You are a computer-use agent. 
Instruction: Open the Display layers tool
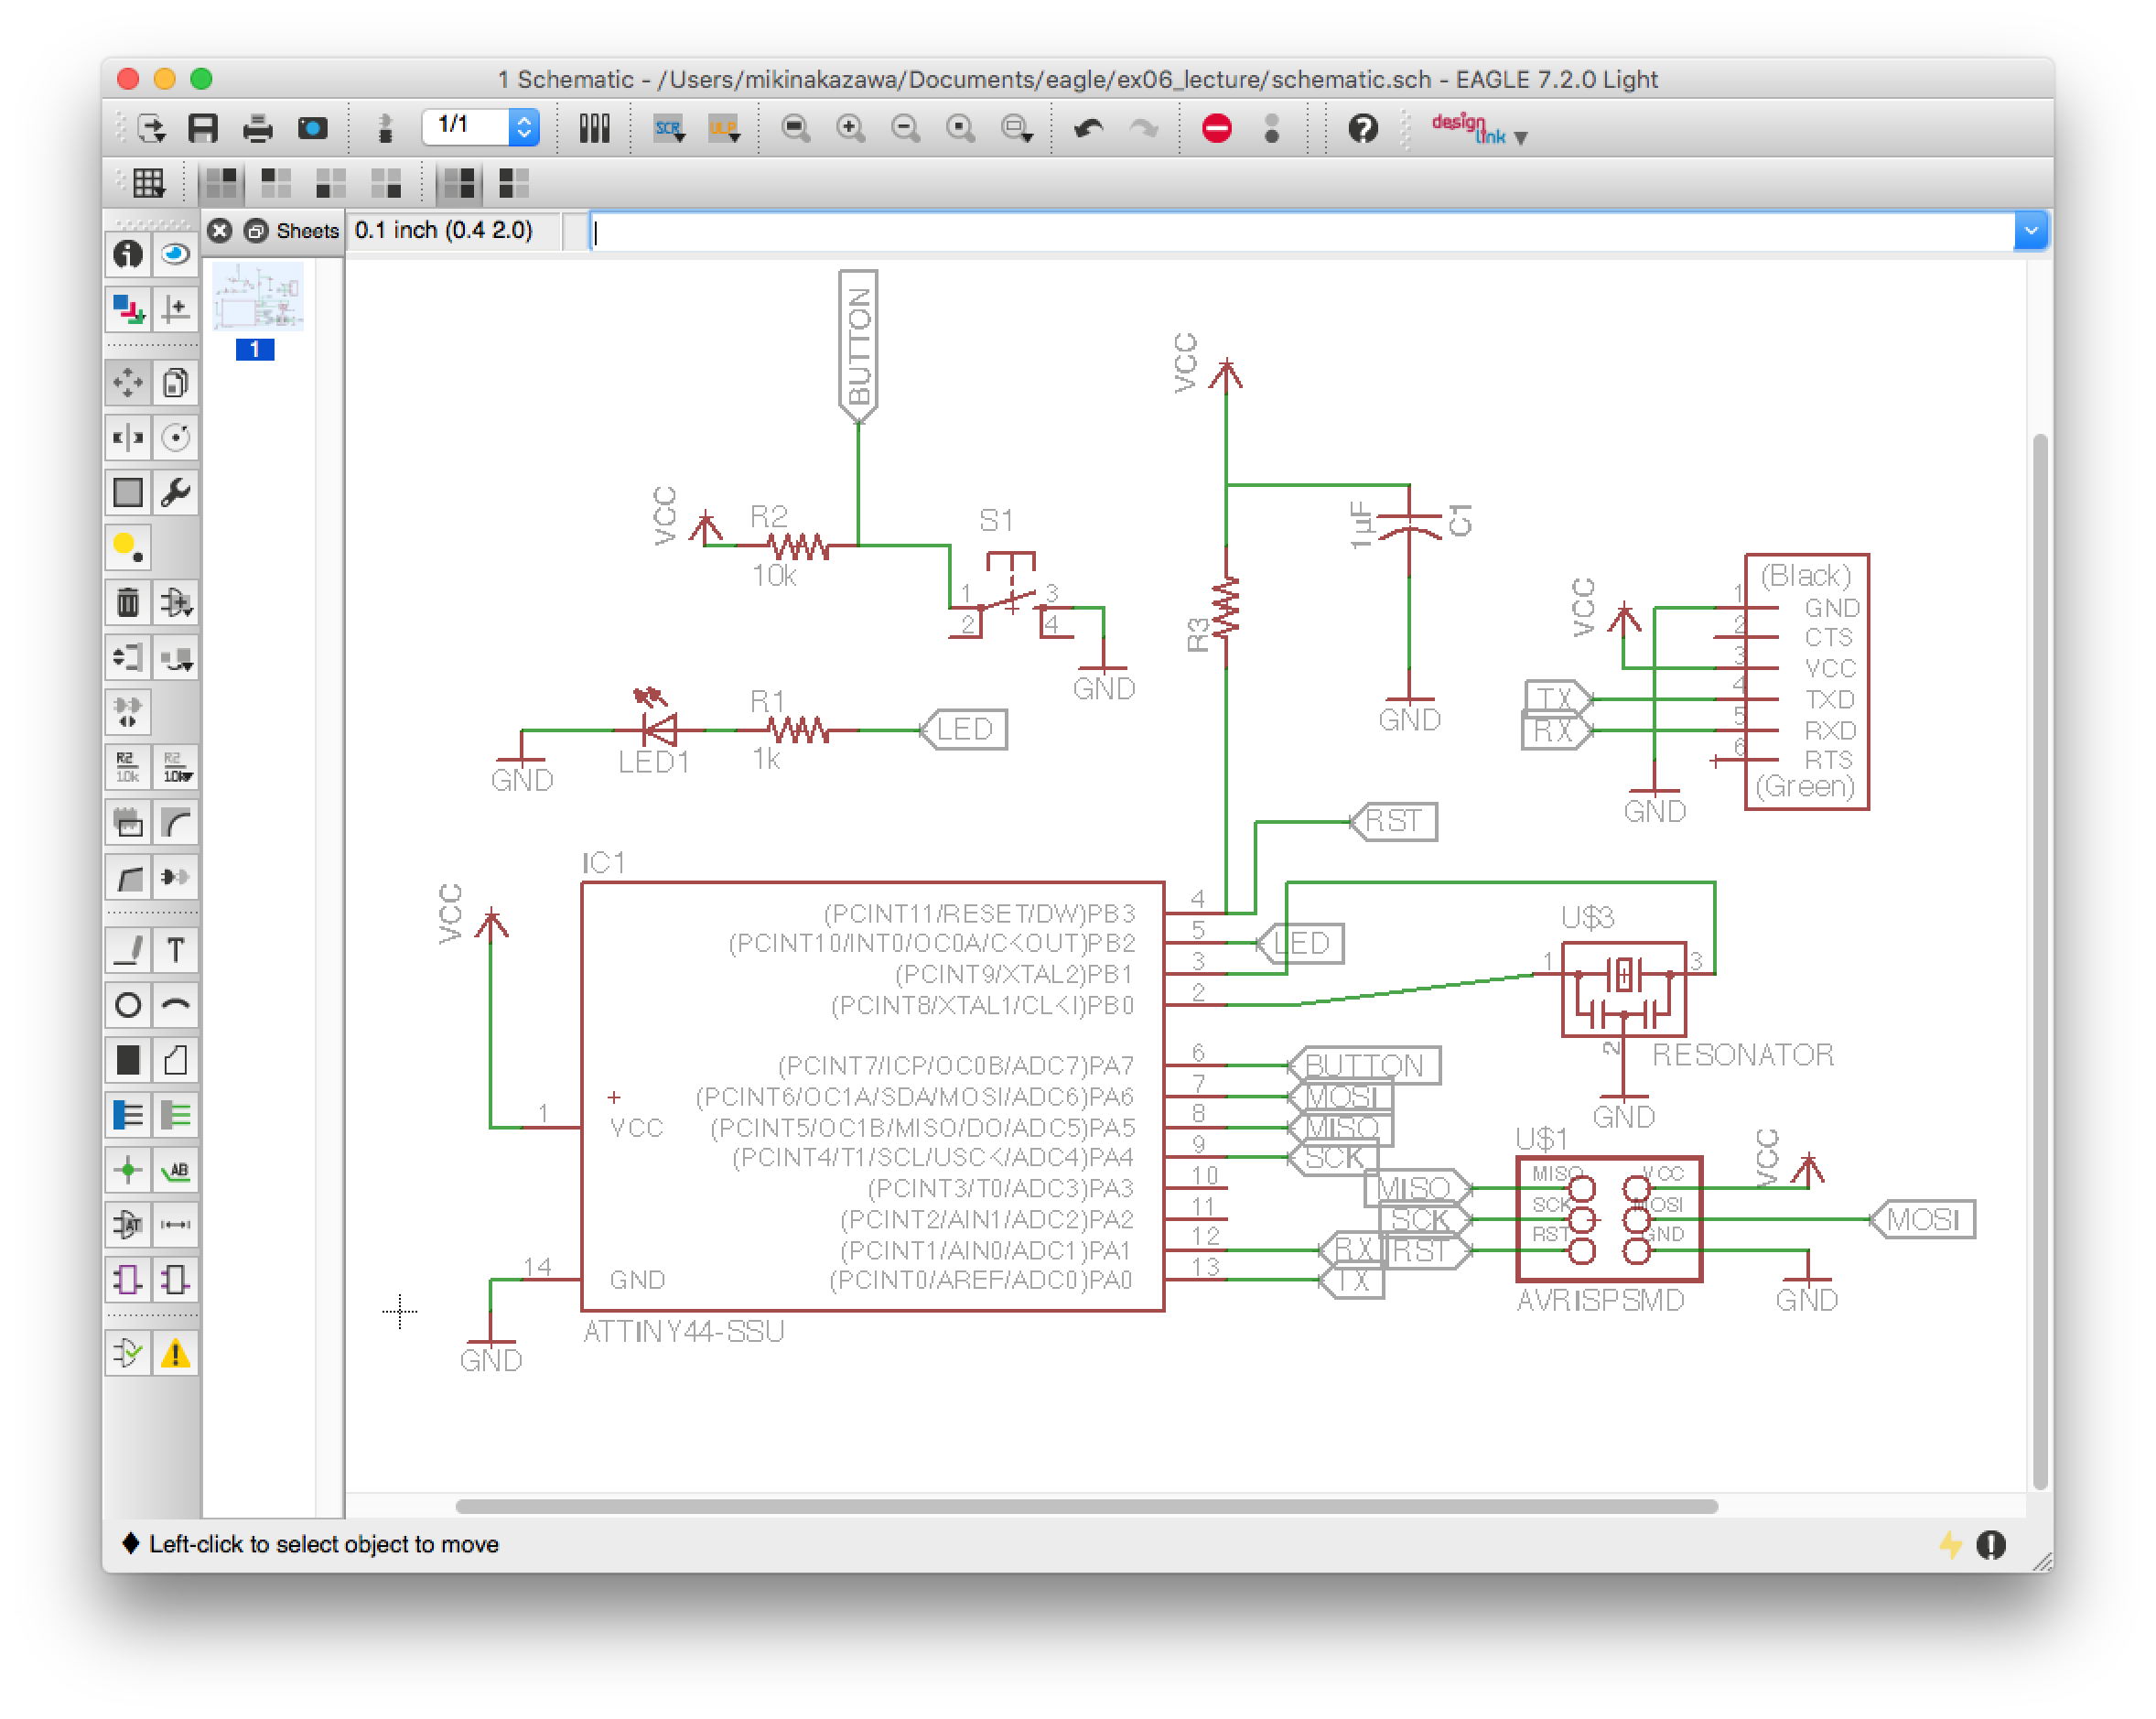pos(128,309)
